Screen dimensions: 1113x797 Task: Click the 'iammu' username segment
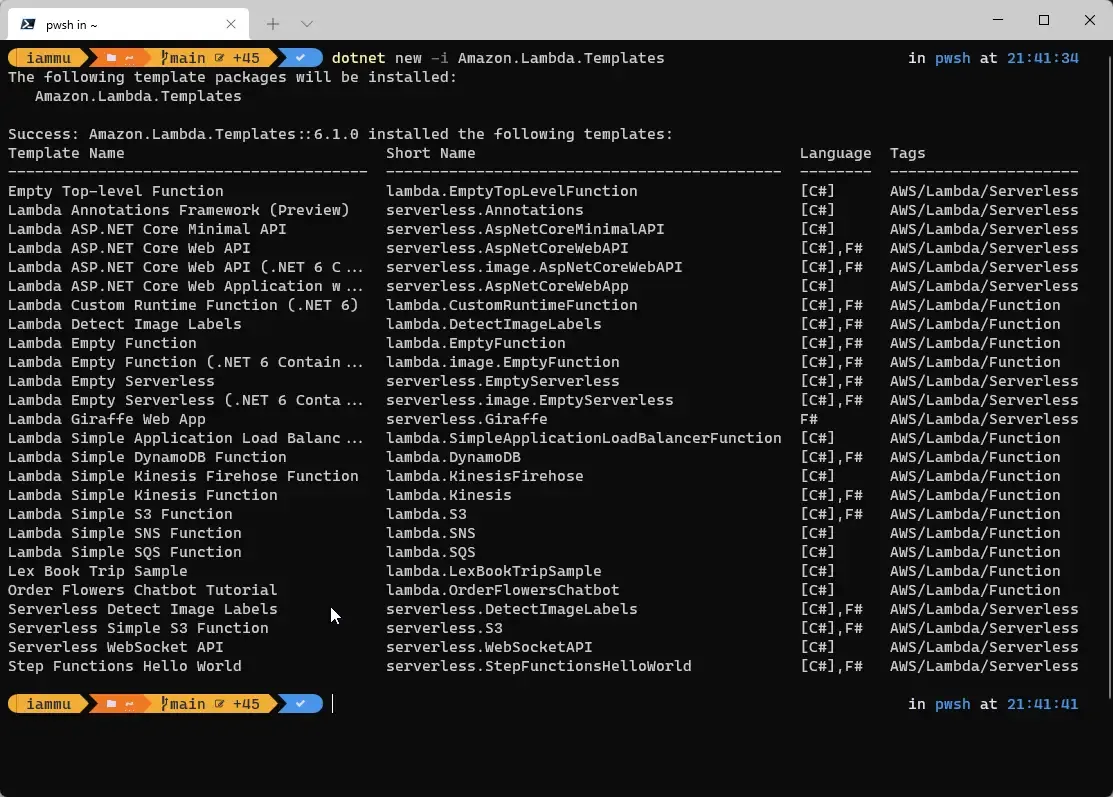pos(49,57)
